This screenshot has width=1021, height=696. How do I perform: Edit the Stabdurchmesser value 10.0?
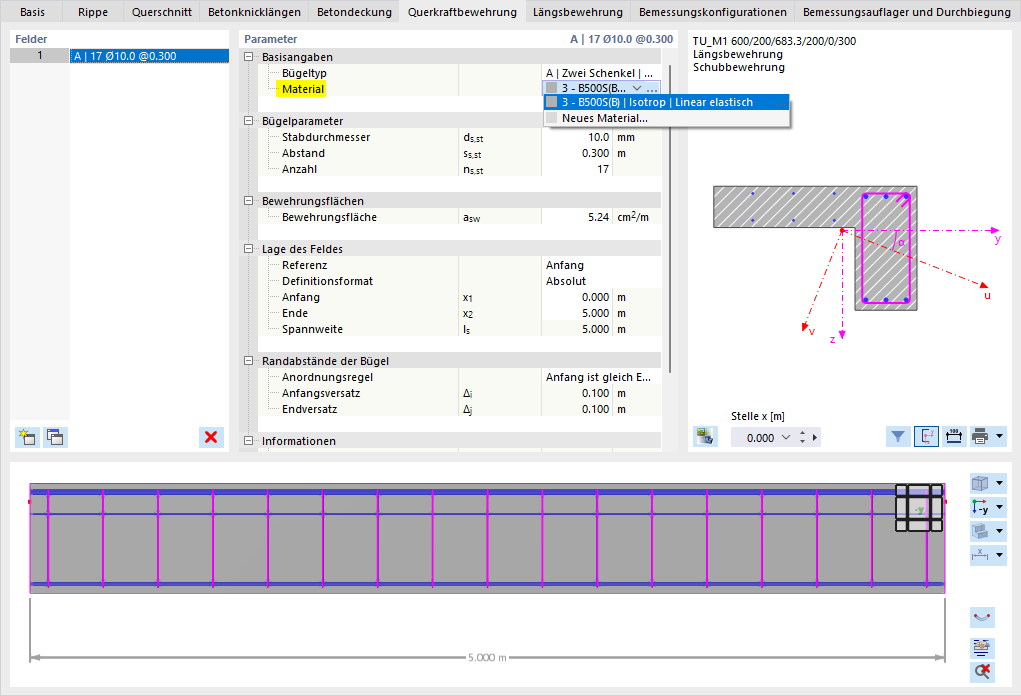coord(578,137)
